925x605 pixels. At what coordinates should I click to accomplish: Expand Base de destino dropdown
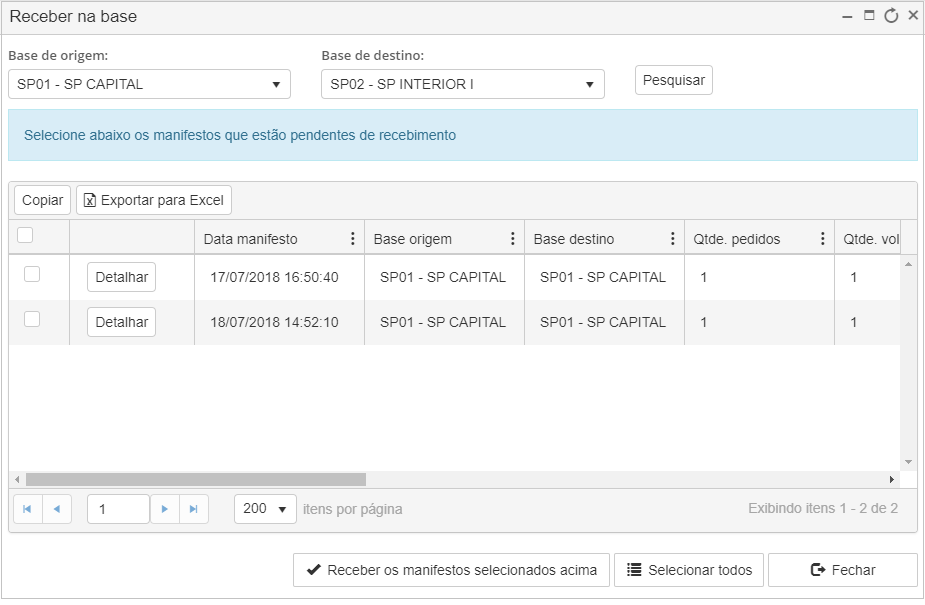tap(462, 84)
